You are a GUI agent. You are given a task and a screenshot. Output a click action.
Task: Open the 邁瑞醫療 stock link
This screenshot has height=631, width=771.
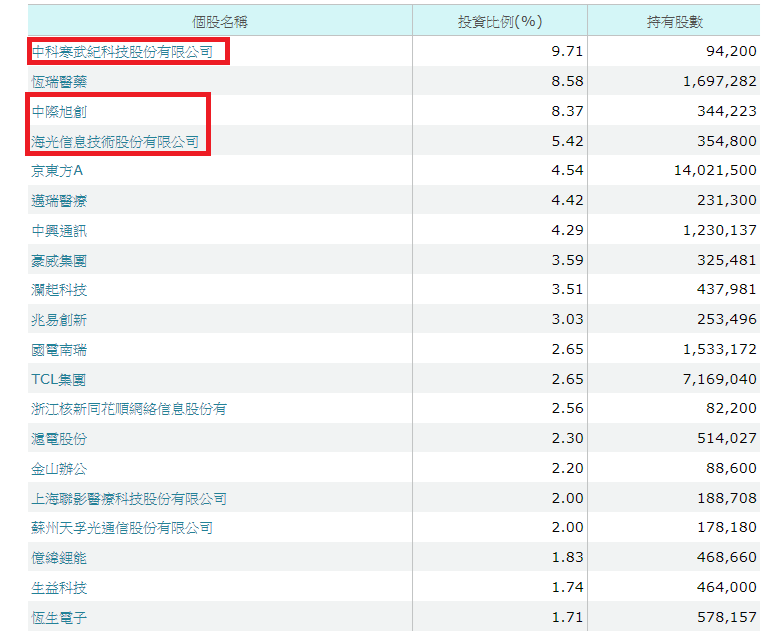(59, 201)
